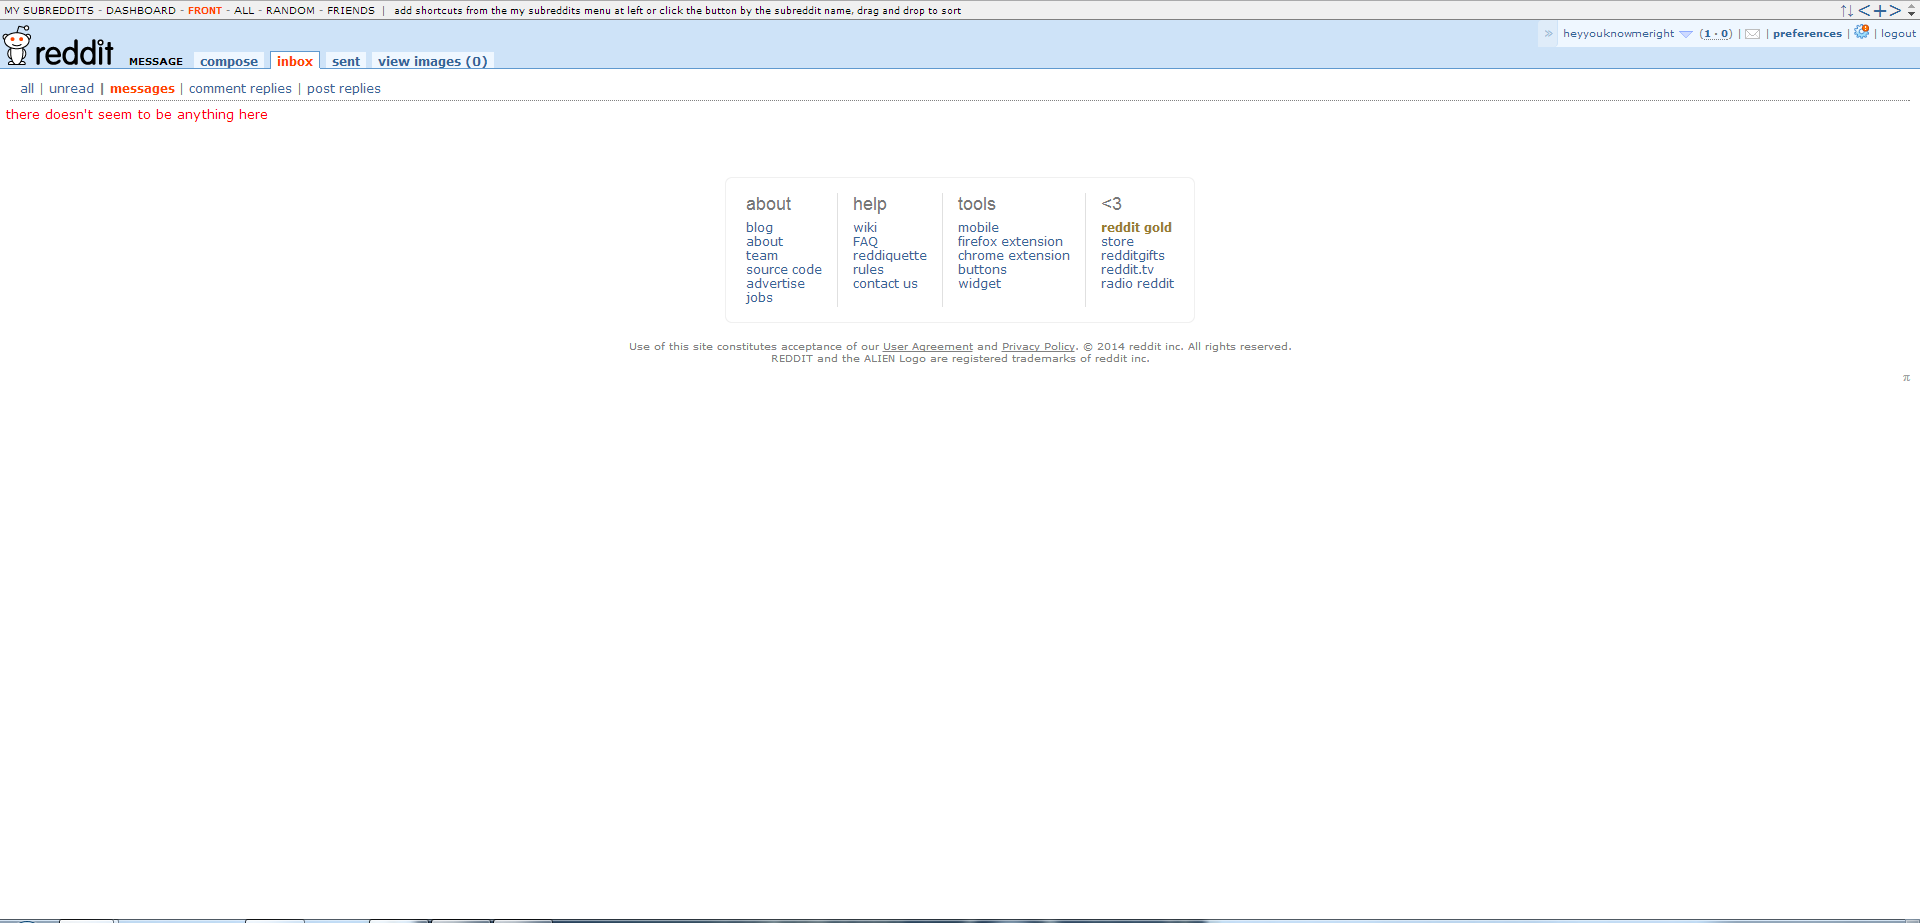Open the Privacy Policy link
The width and height of the screenshot is (1920, 923).
(1038, 347)
